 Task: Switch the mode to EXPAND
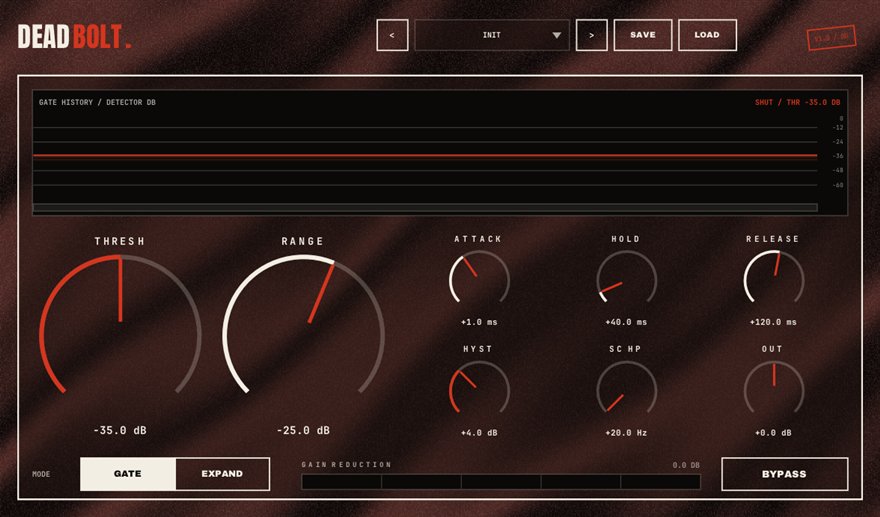[x=222, y=474]
